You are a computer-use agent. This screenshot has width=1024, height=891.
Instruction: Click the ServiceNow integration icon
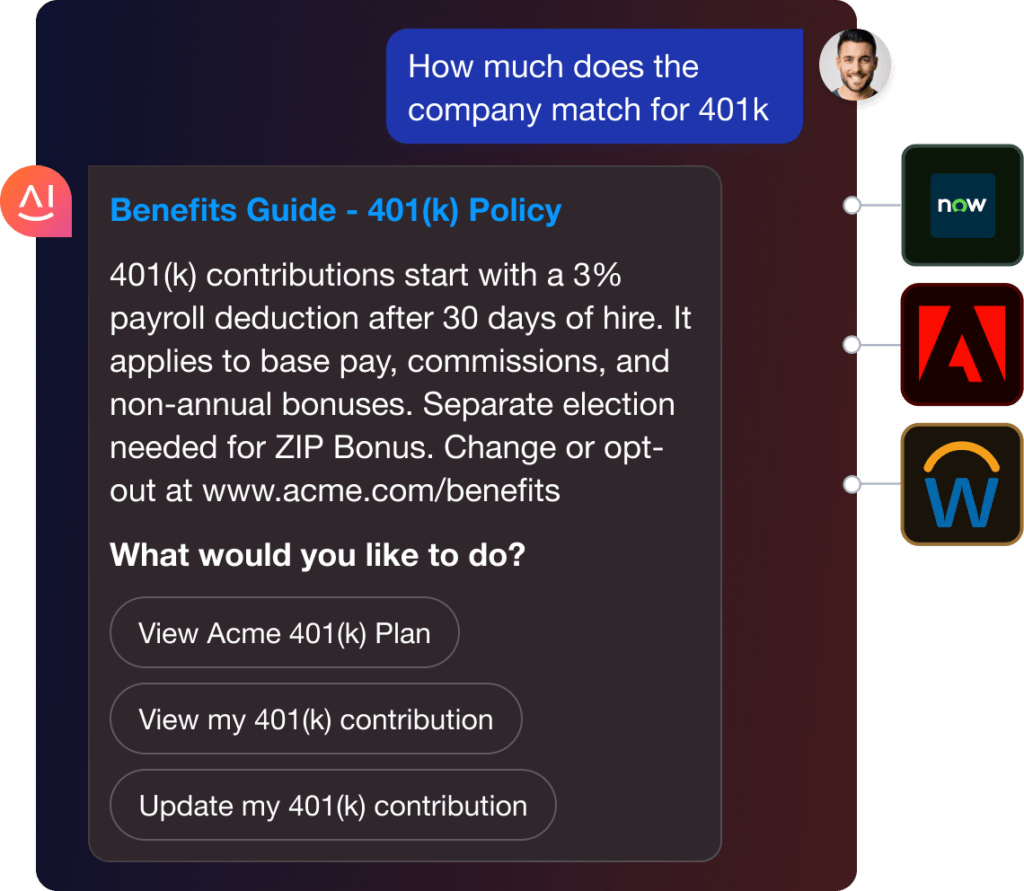(962, 205)
